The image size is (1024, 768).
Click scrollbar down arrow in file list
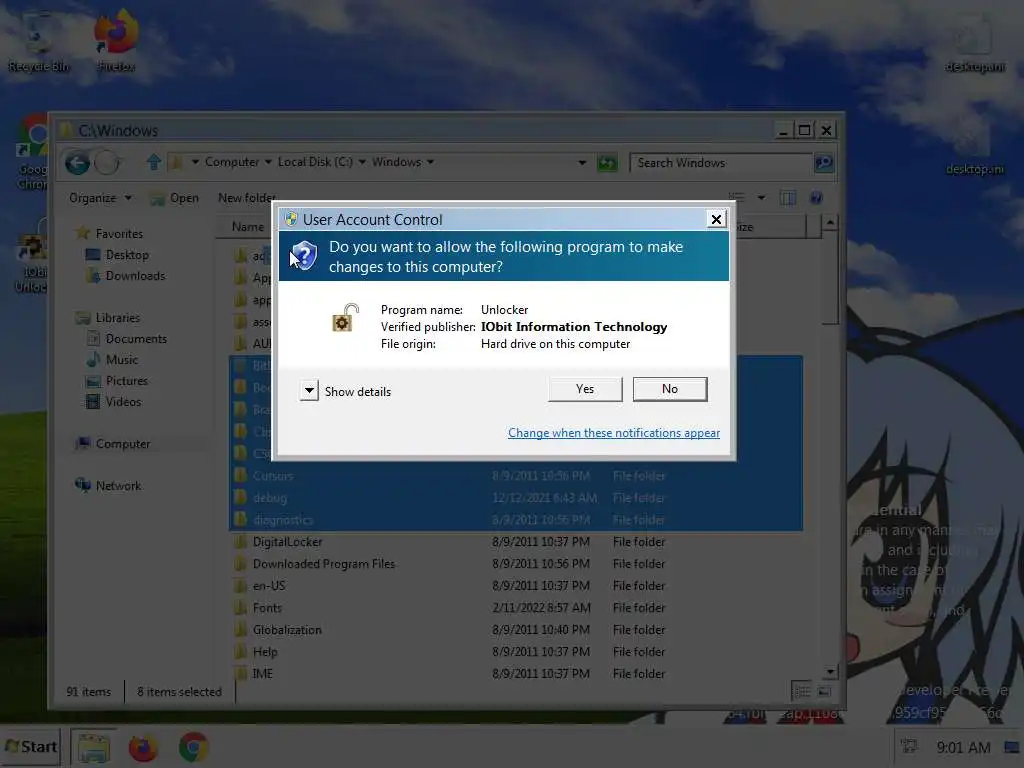pyautogui.click(x=830, y=672)
